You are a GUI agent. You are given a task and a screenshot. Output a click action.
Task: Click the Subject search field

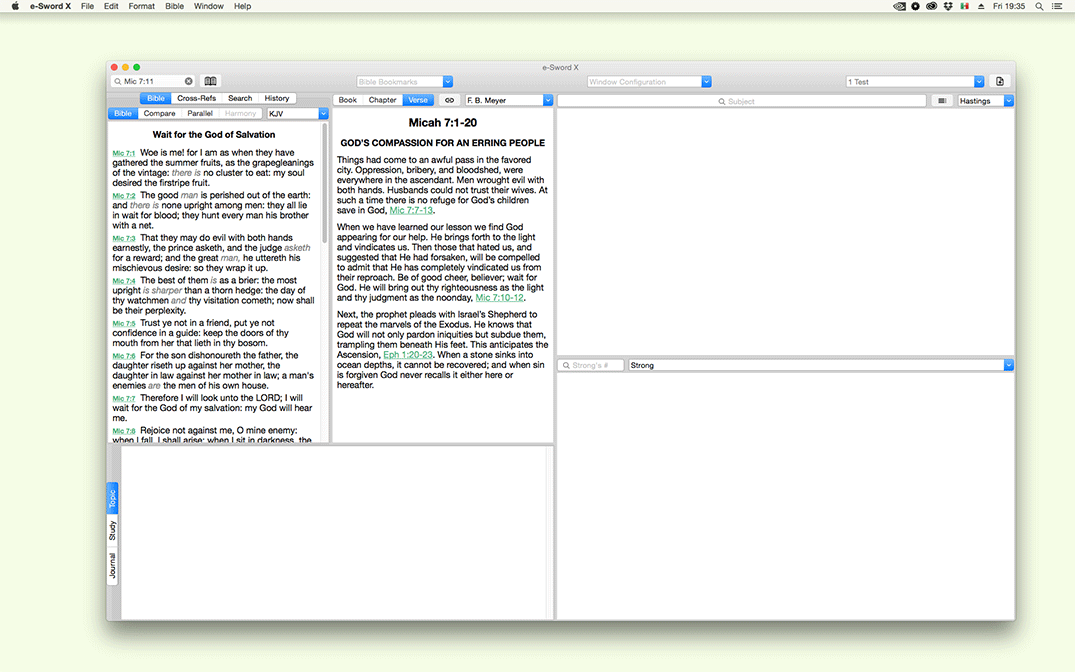[x=742, y=101]
